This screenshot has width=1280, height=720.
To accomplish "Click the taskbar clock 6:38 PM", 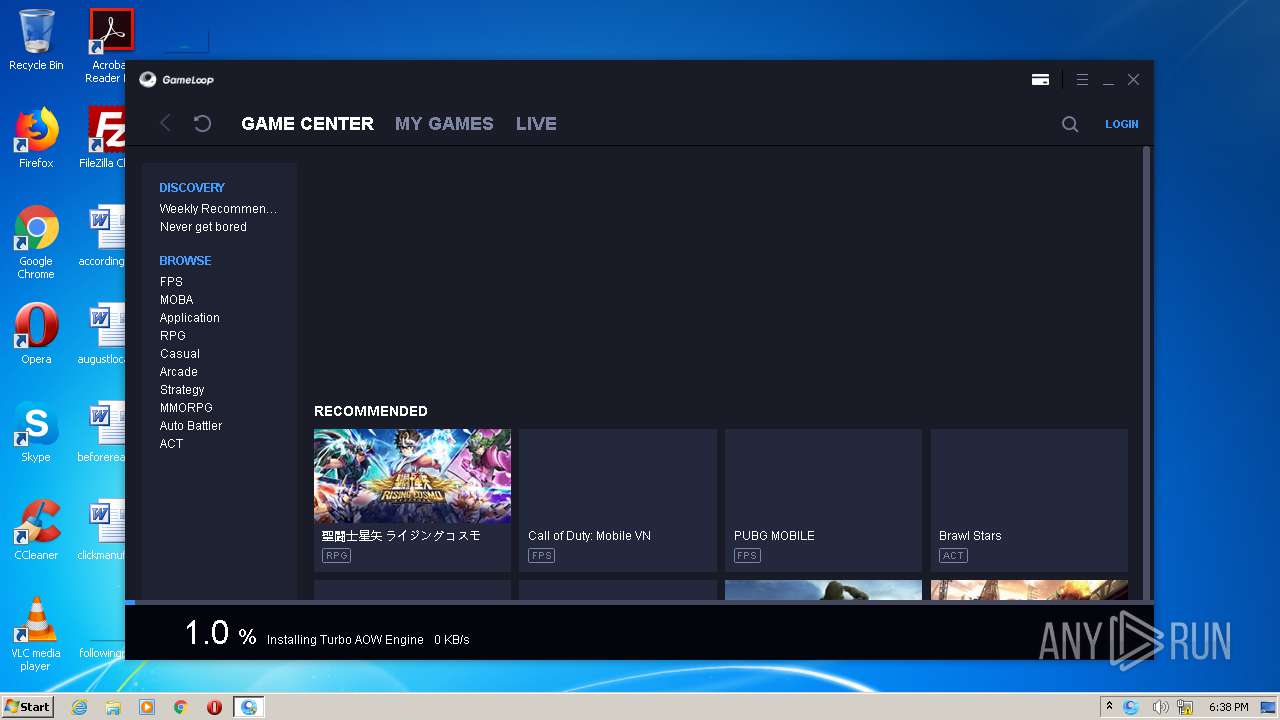I will [1228, 707].
